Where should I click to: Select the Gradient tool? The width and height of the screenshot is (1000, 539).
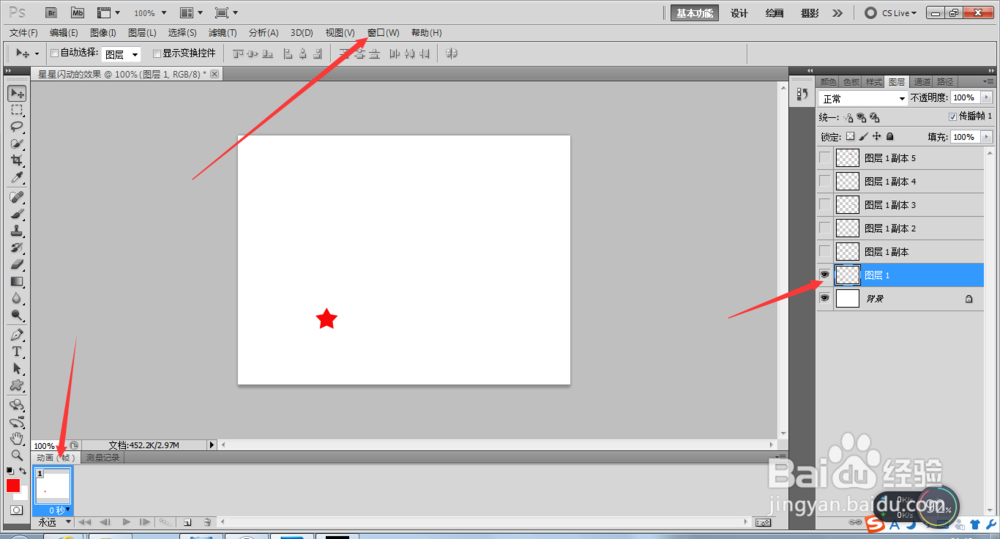tap(17, 281)
